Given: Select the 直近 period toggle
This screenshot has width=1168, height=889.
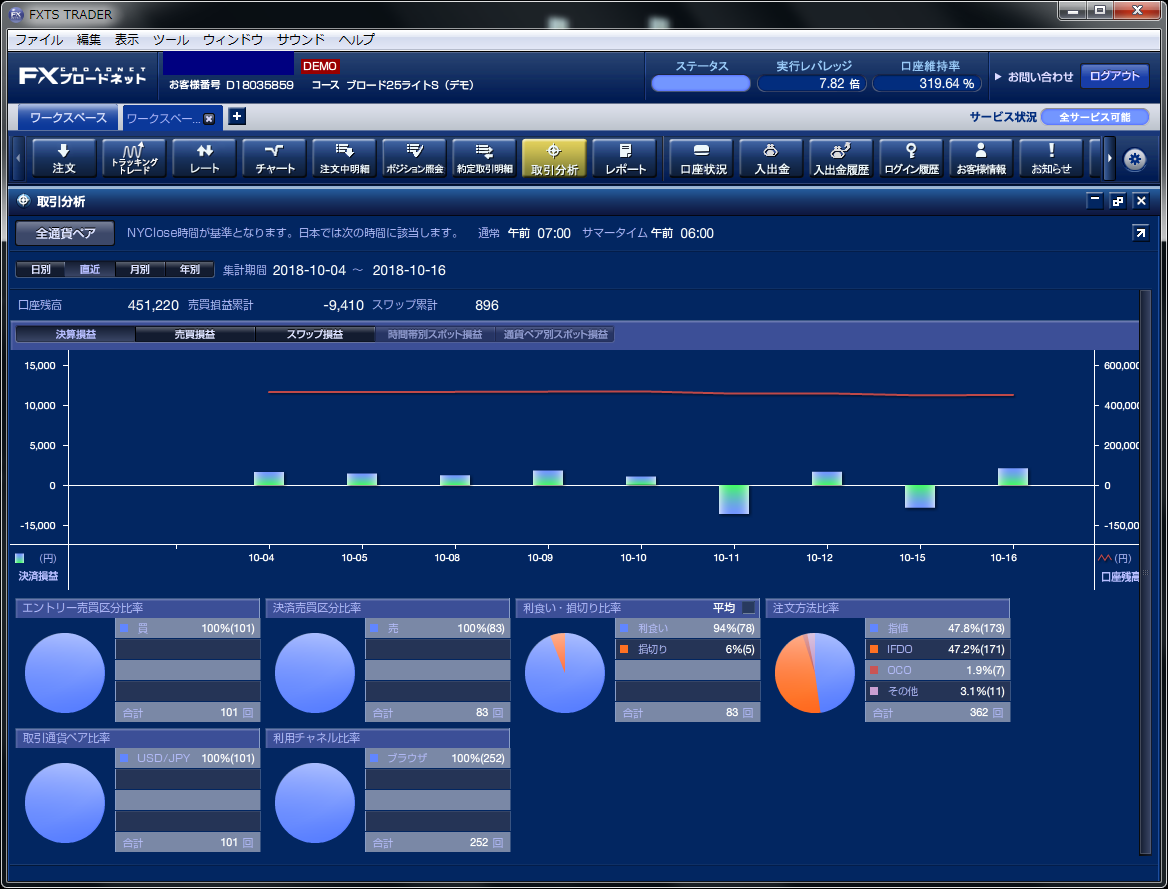Looking at the screenshot, I should pyautogui.click(x=90, y=270).
